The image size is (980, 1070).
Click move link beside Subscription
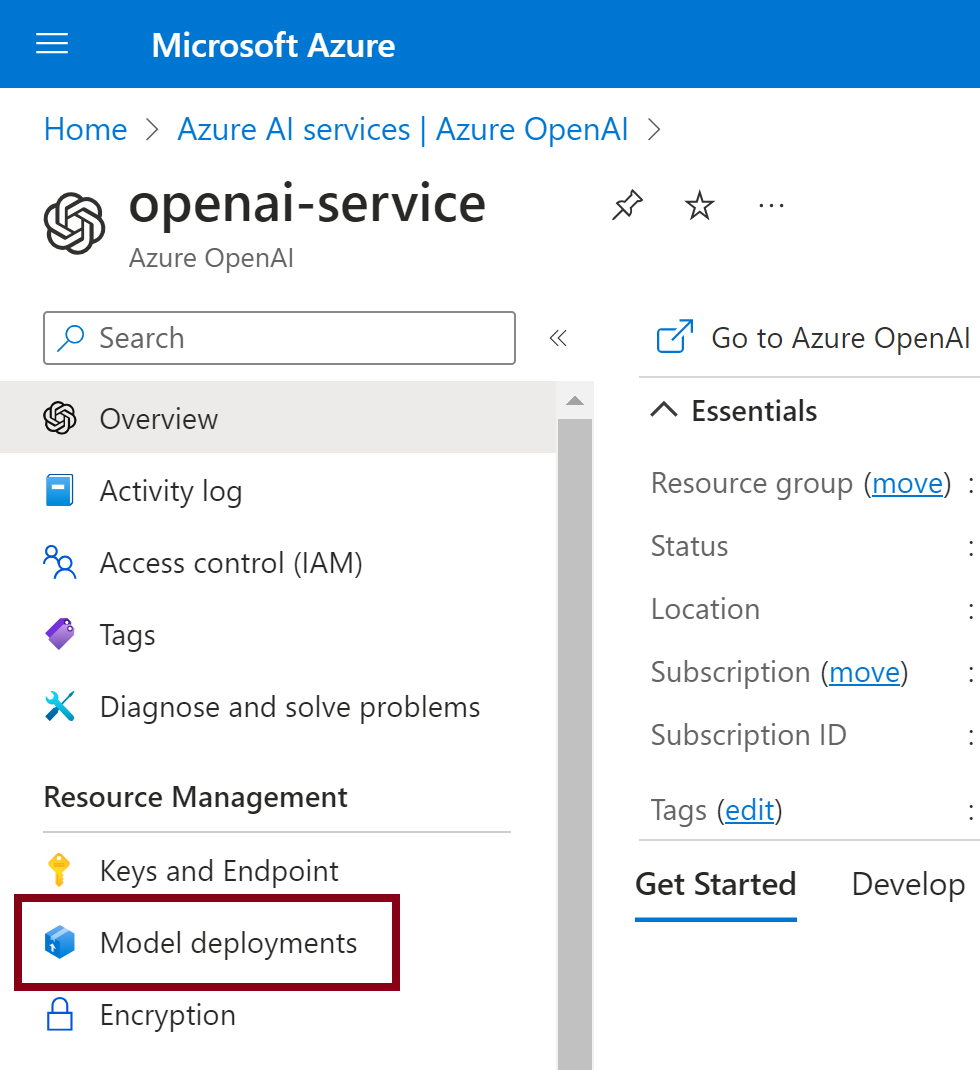[864, 673]
